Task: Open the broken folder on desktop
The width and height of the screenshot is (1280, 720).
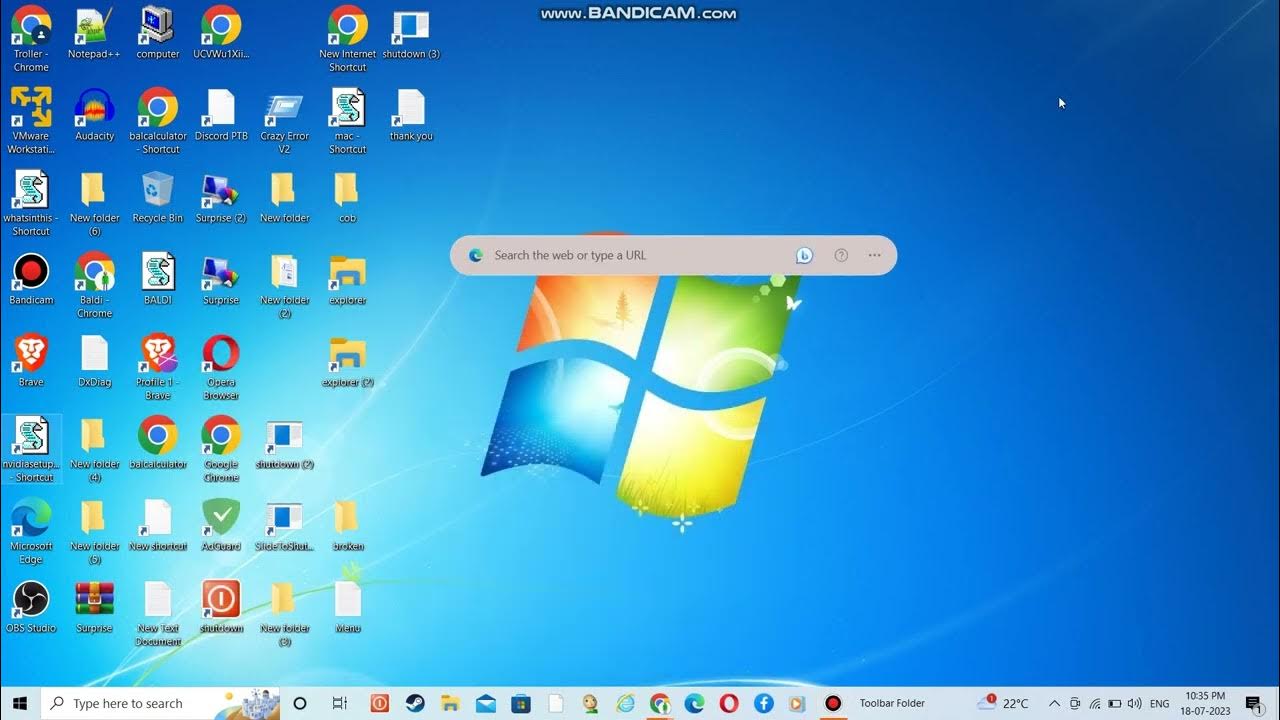Action: coord(347,524)
